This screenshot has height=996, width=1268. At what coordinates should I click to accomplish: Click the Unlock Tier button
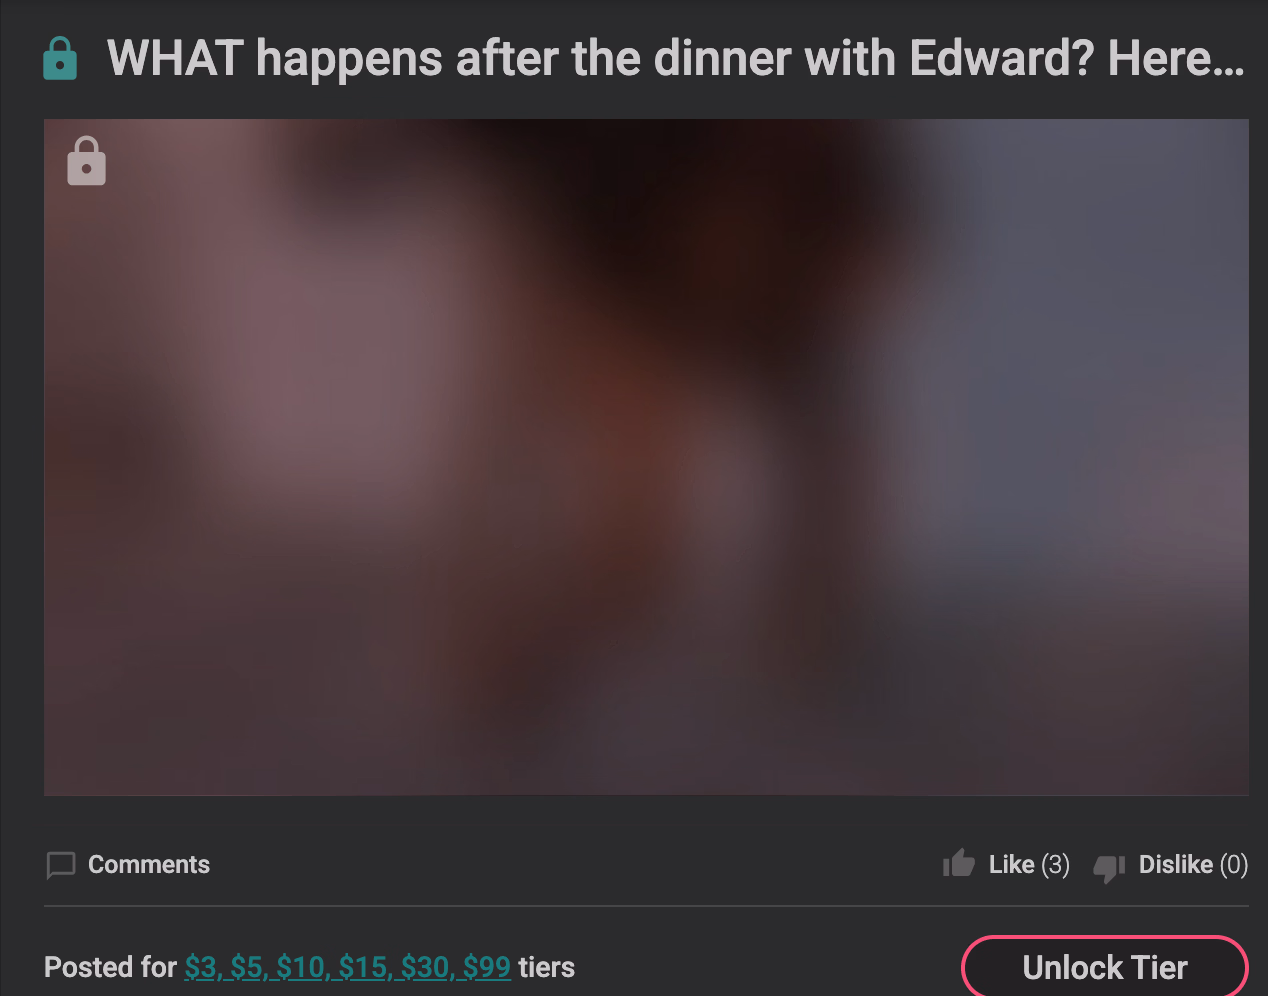coord(1105,967)
